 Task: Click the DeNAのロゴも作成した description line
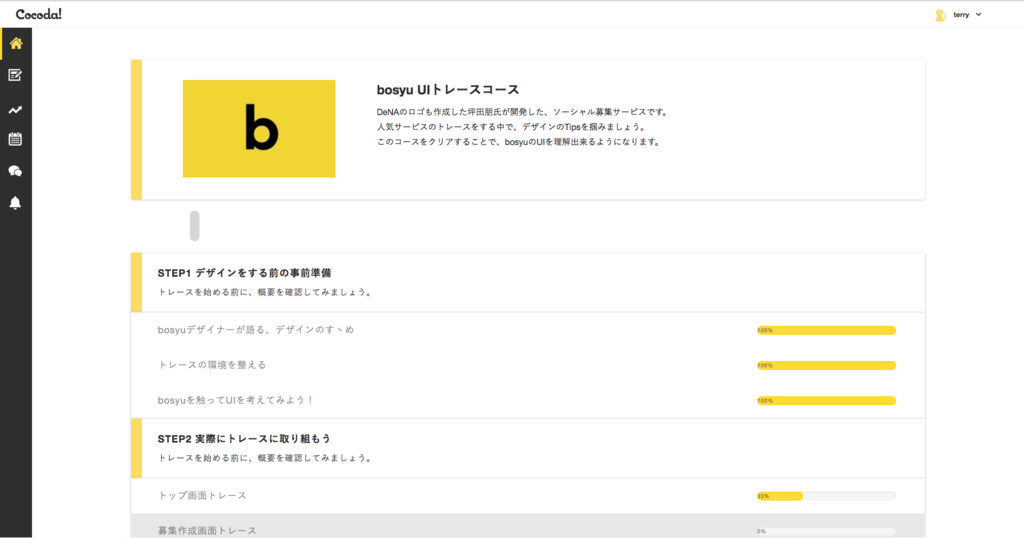pyautogui.click(x=524, y=112)
